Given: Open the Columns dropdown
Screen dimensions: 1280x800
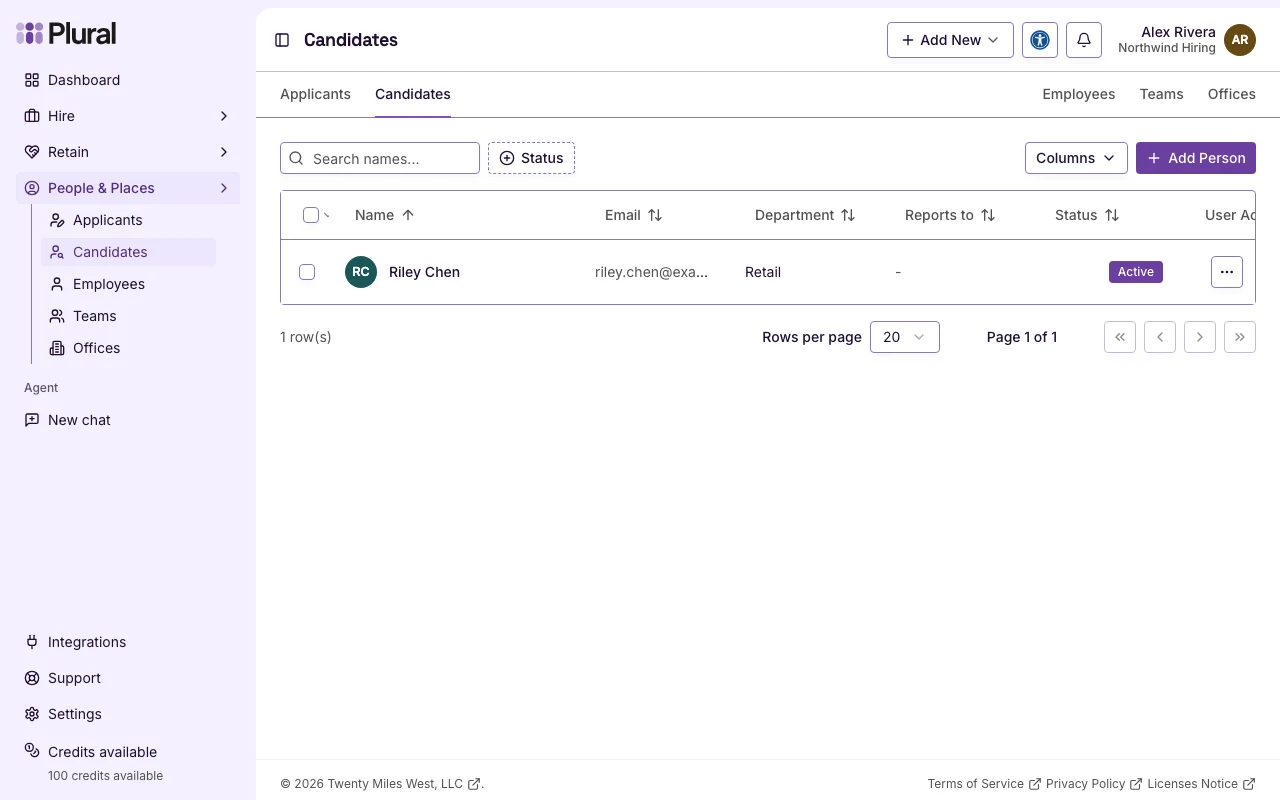Looking at the screenshot, I should pos(1076,158).
